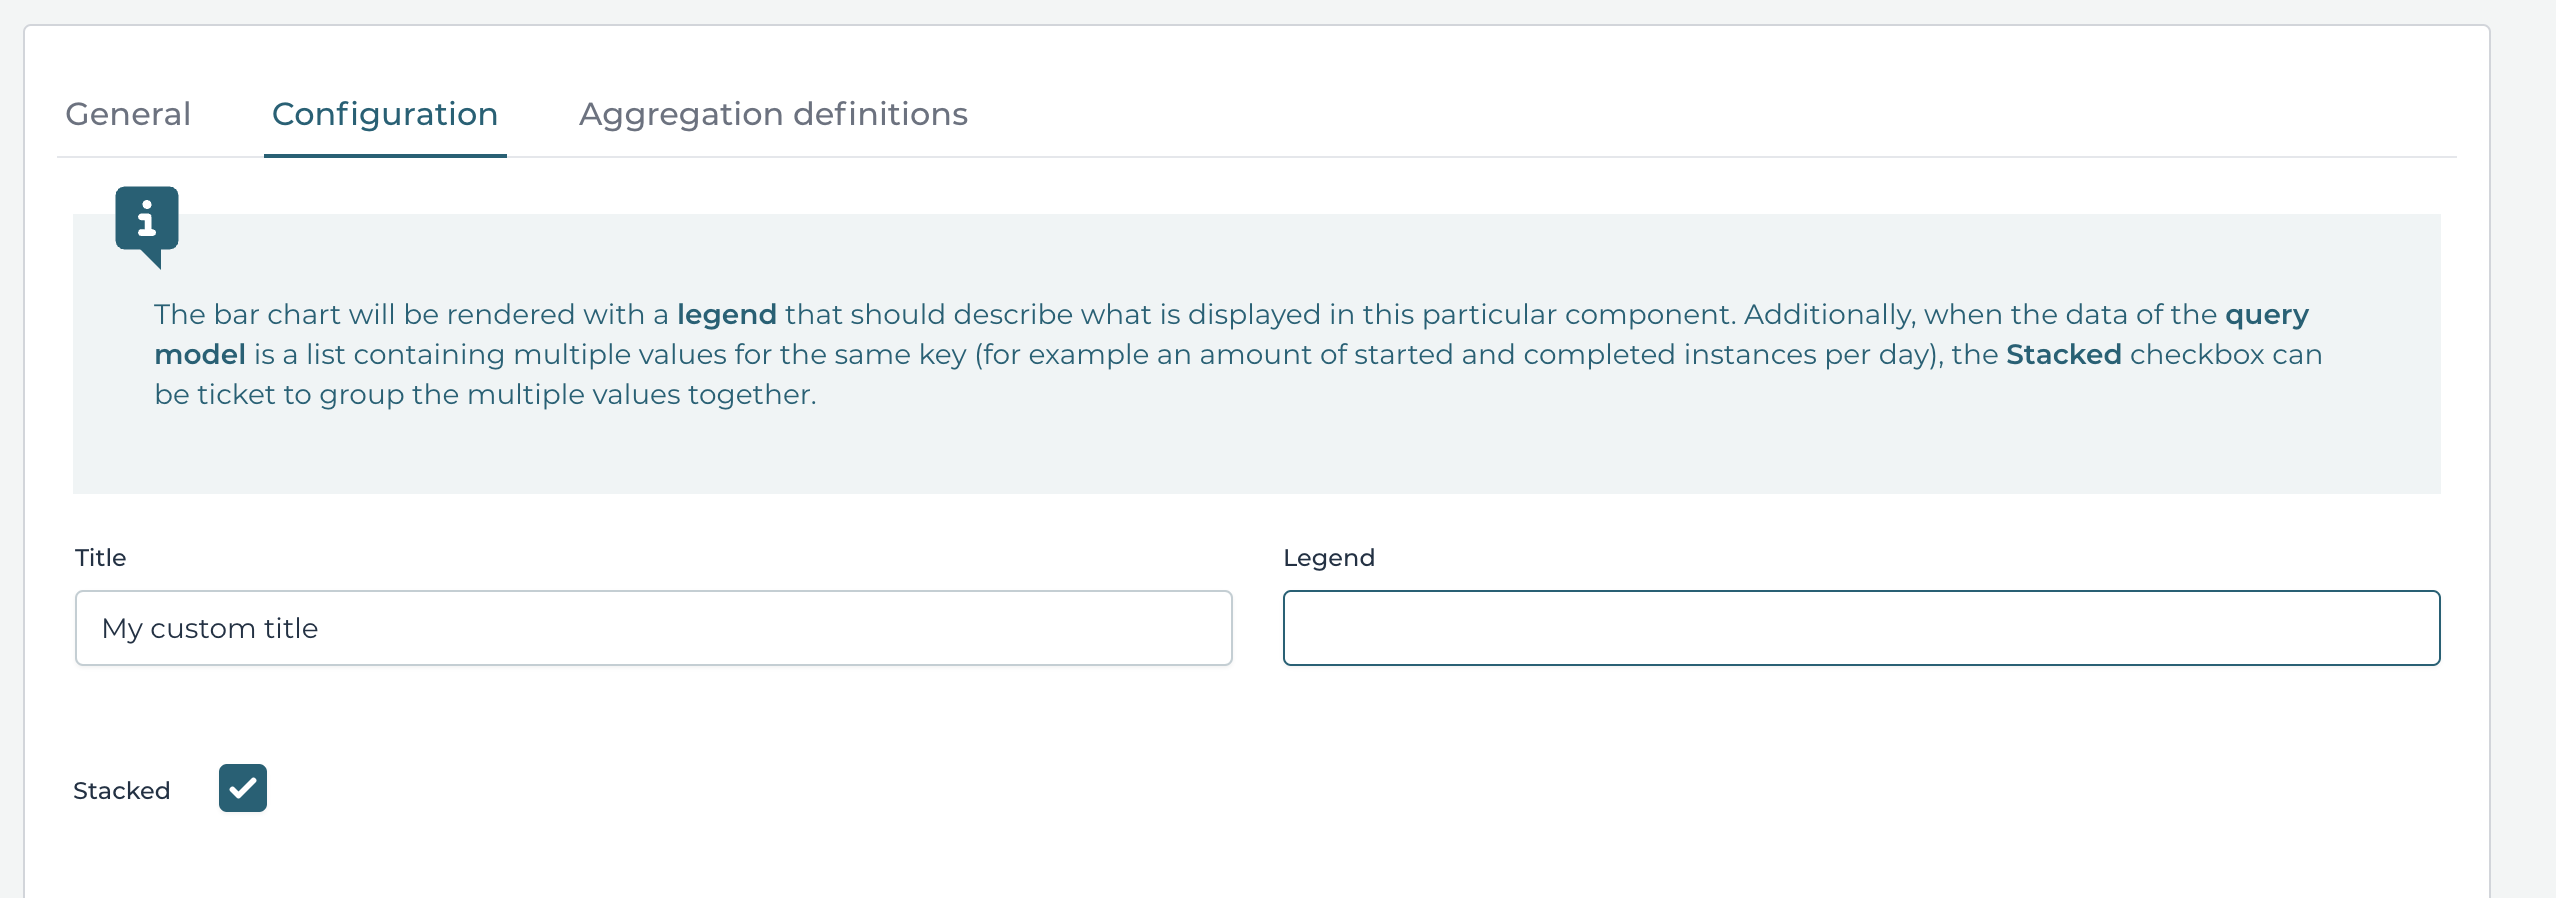The height and width of the screenshot is (898, 2556).
Task: Click the bold 'Stacked' word in the note
Action: [2064, 355]
